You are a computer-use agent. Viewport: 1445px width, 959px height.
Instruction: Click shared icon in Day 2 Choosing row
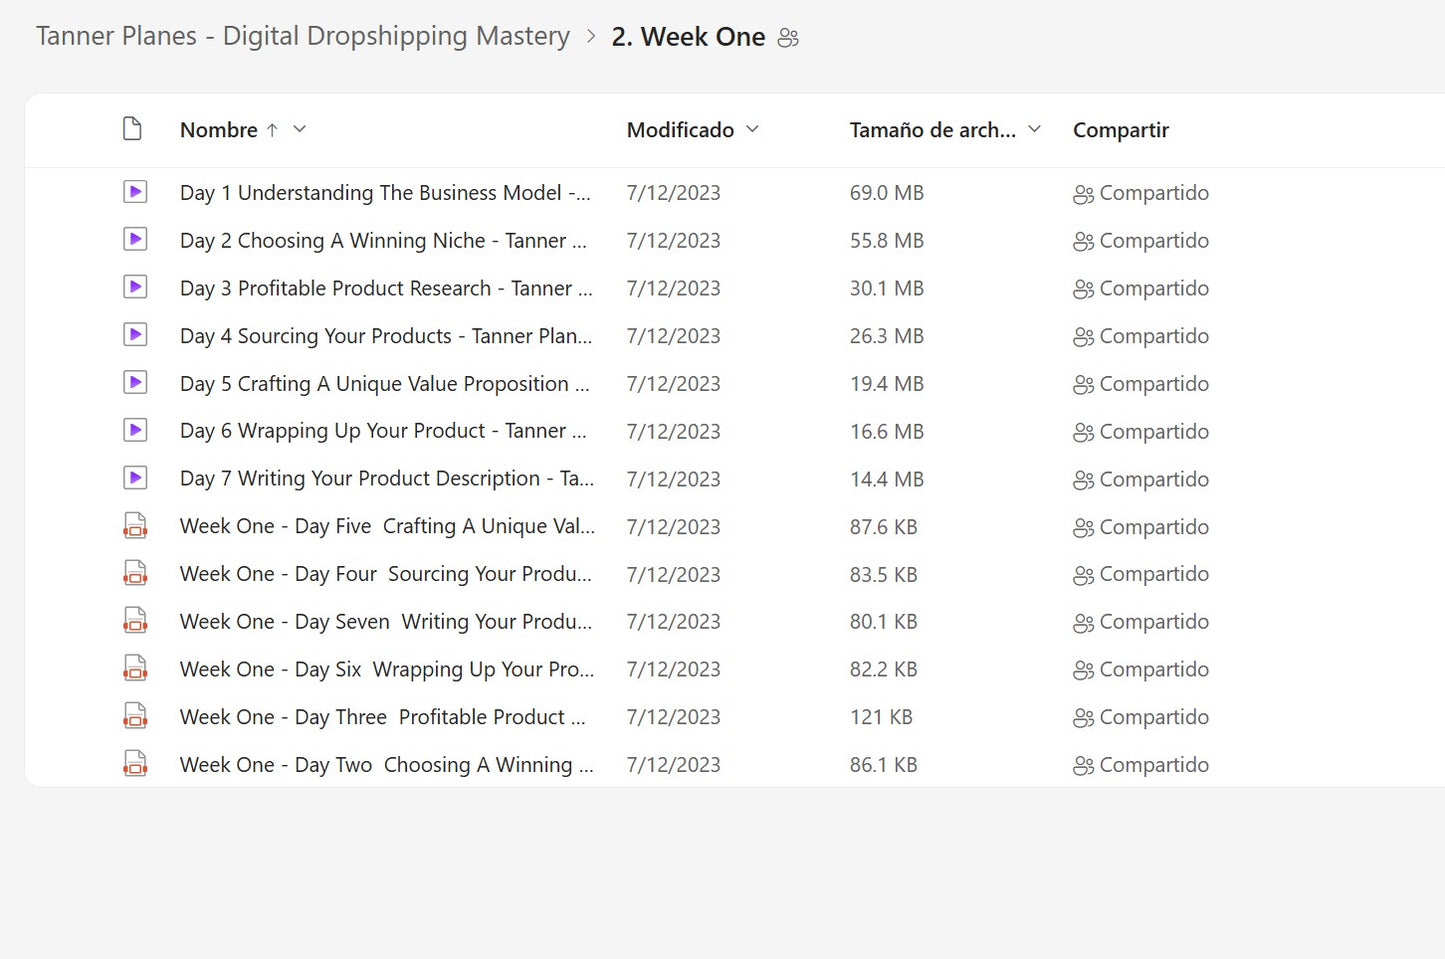point(1083,241)
